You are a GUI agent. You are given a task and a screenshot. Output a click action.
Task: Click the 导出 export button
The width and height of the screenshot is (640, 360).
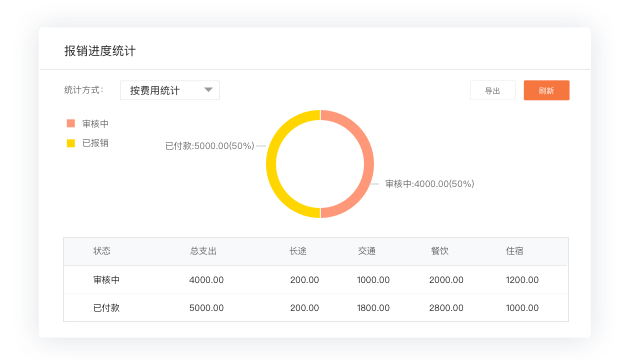pyautogui.click(x=493, y=90)
